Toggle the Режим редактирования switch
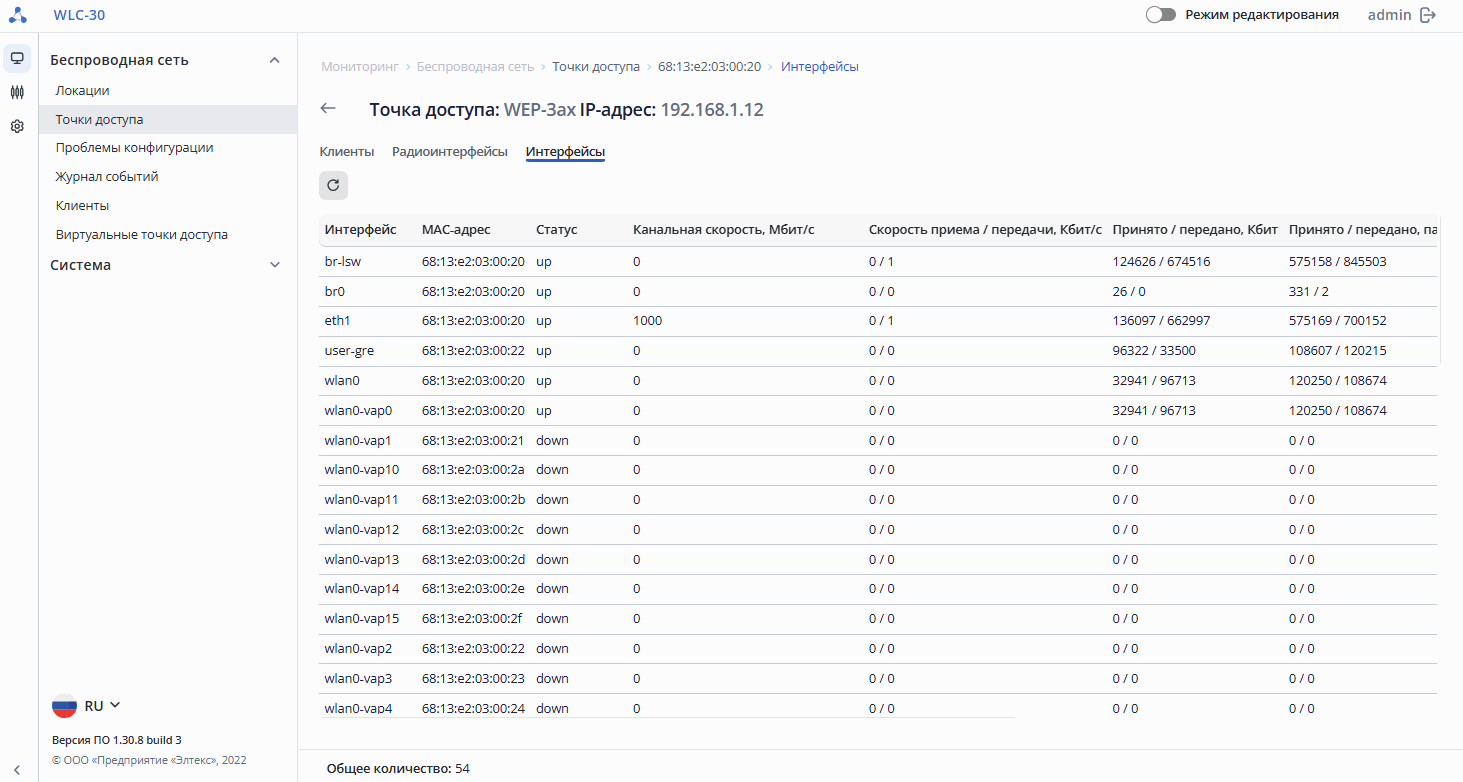The width and height of the screenshot is (1463, 782). [1160, 15]
